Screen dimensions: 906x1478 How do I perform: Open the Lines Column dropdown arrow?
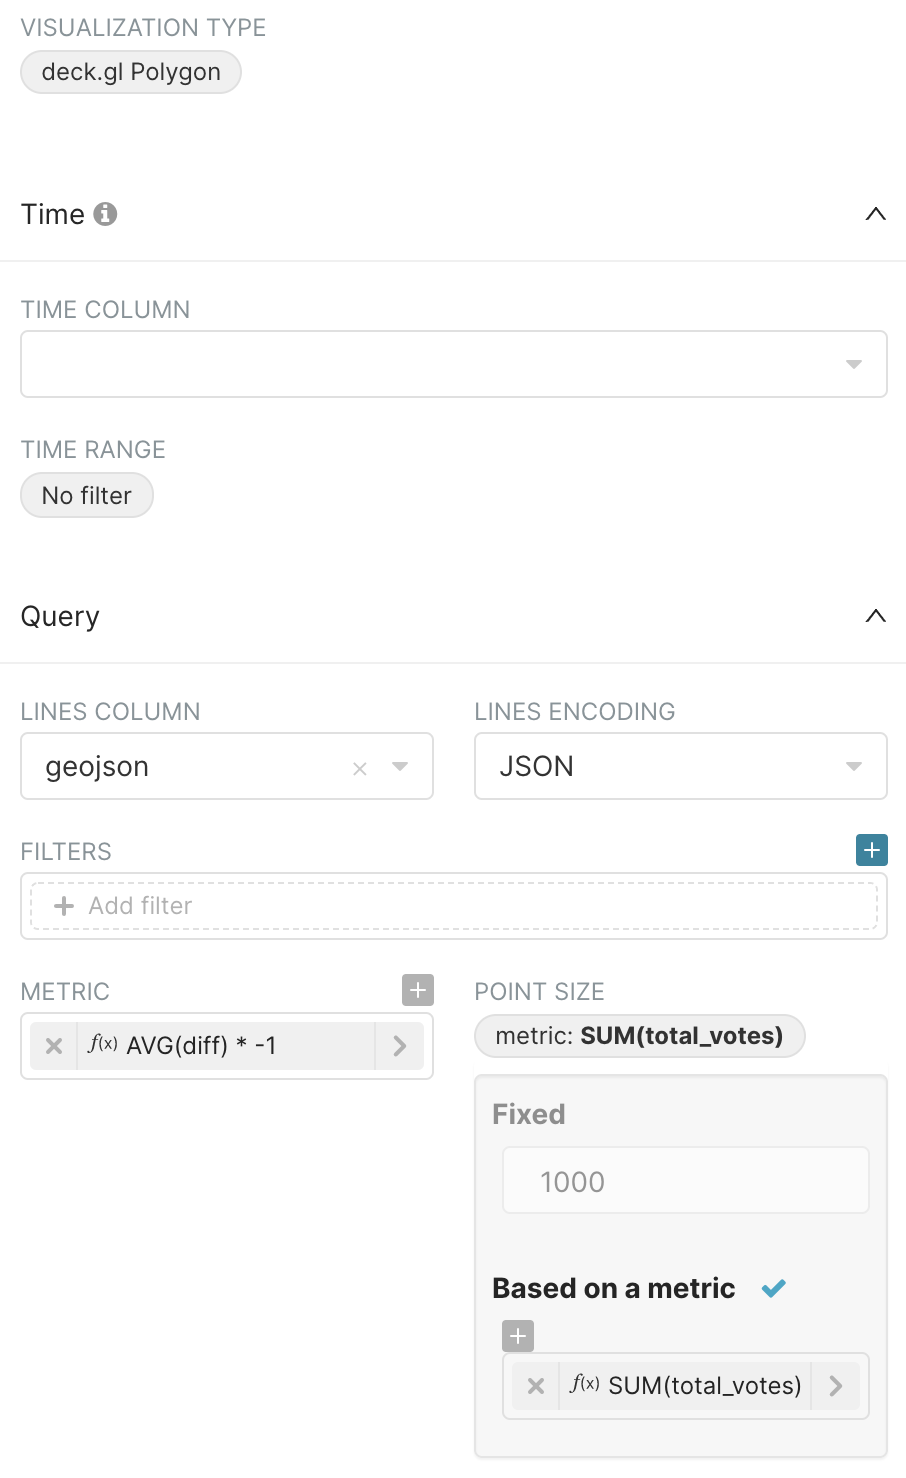[x=400, y=766]
